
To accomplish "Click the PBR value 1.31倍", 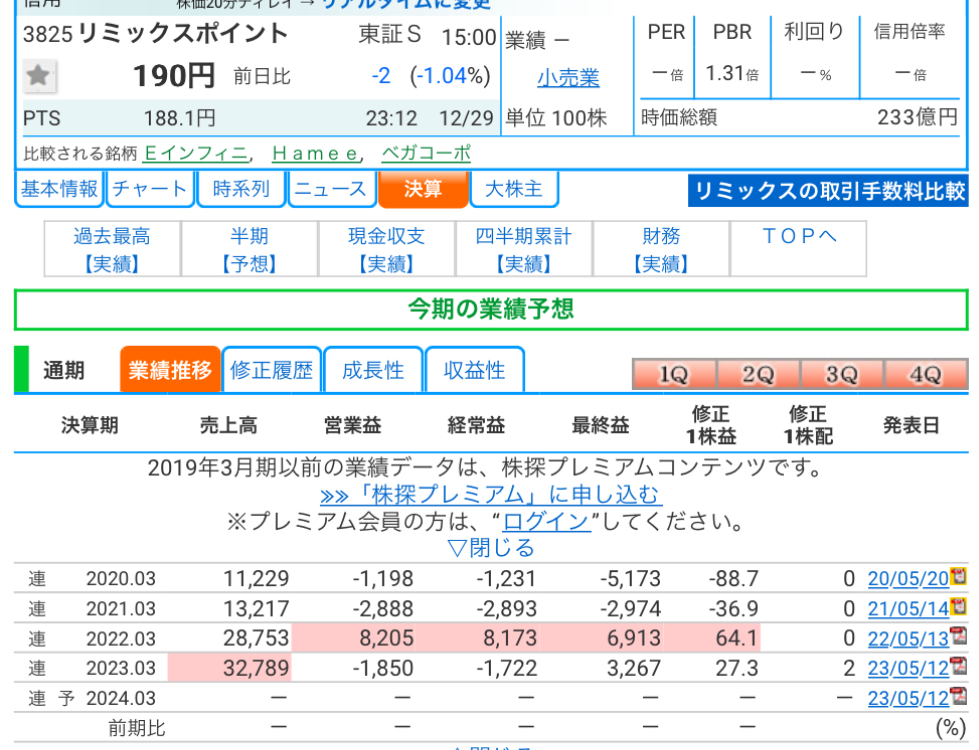I will point(732,74).
